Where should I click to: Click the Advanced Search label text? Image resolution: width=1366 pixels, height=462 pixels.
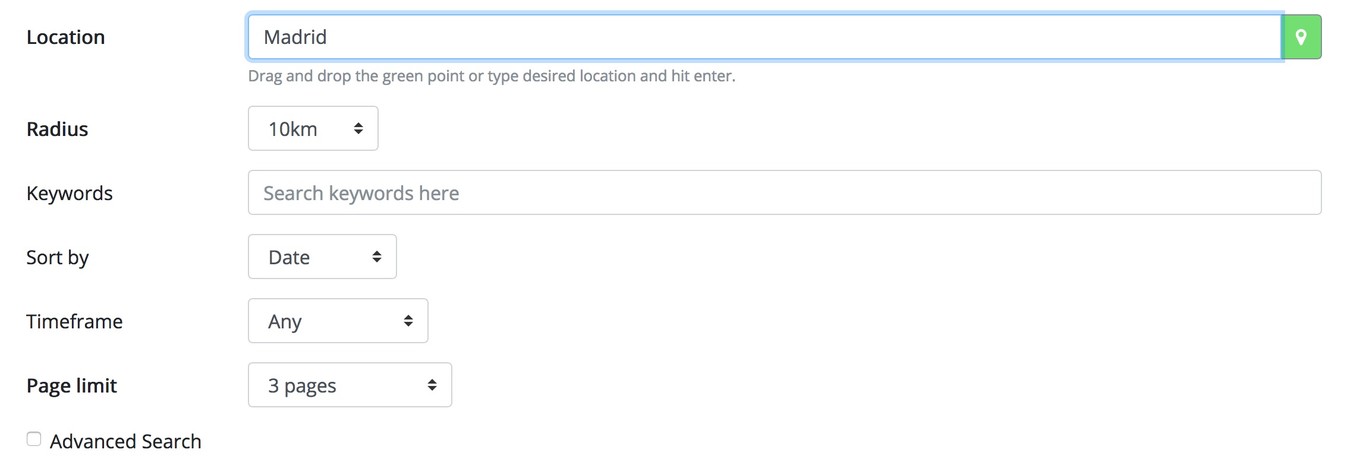coord(125,441)
